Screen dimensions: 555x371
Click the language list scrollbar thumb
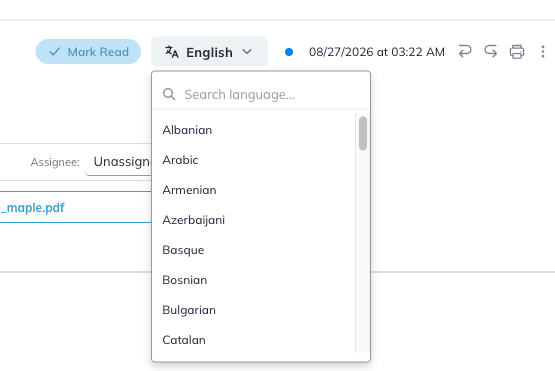pyautogui.click(x=363, y=133)
